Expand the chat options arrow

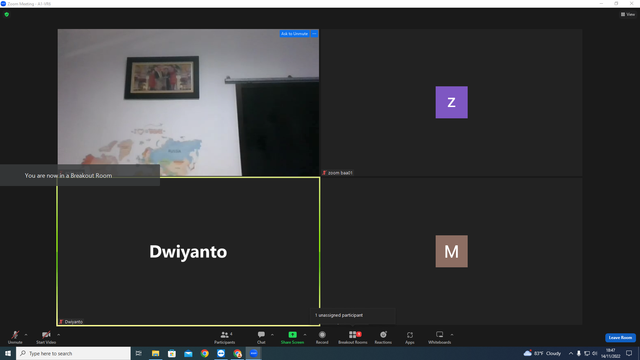pos(272,335)
